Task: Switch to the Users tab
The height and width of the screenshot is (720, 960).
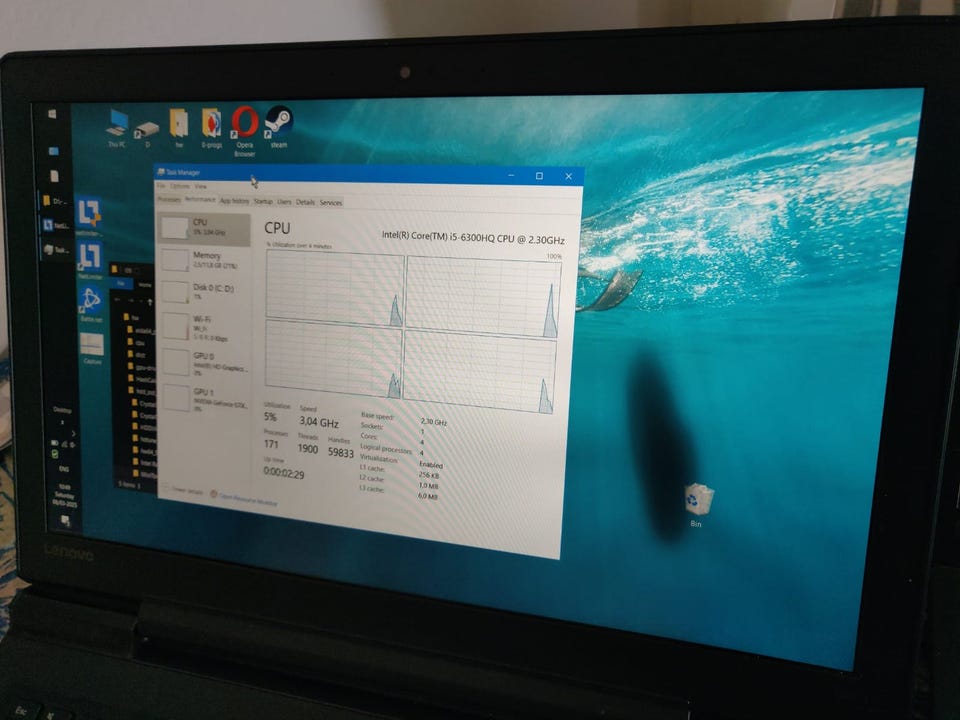Action: coord(284,201)
